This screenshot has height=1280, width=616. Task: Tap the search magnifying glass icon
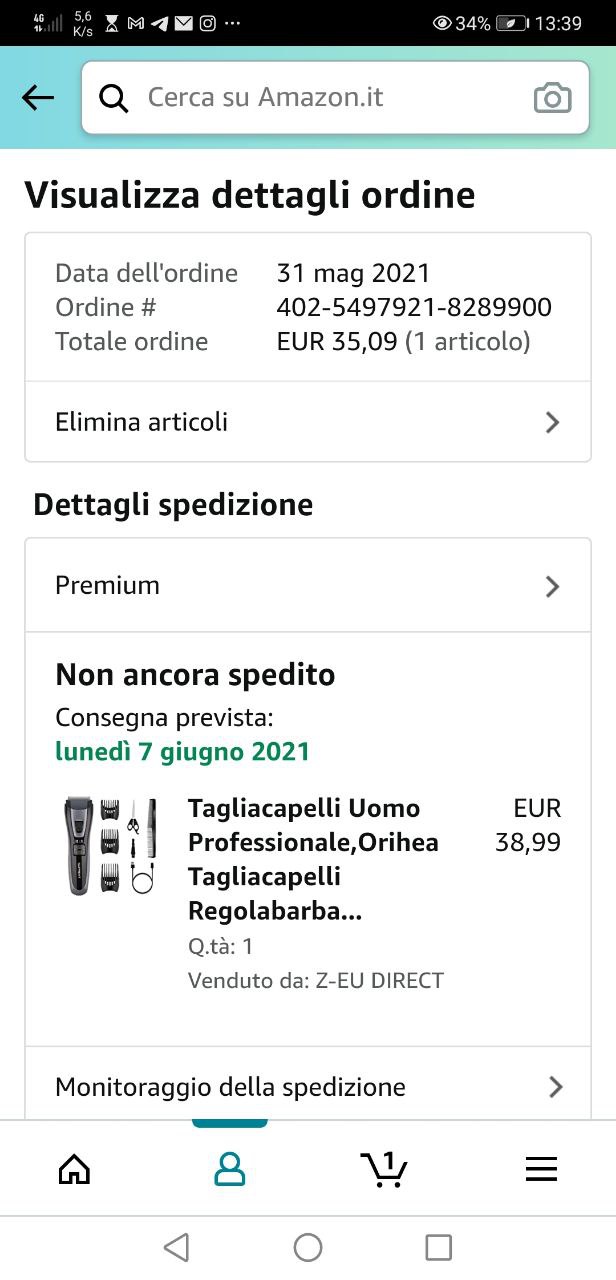pyautogui.click(x=115, y=97)
